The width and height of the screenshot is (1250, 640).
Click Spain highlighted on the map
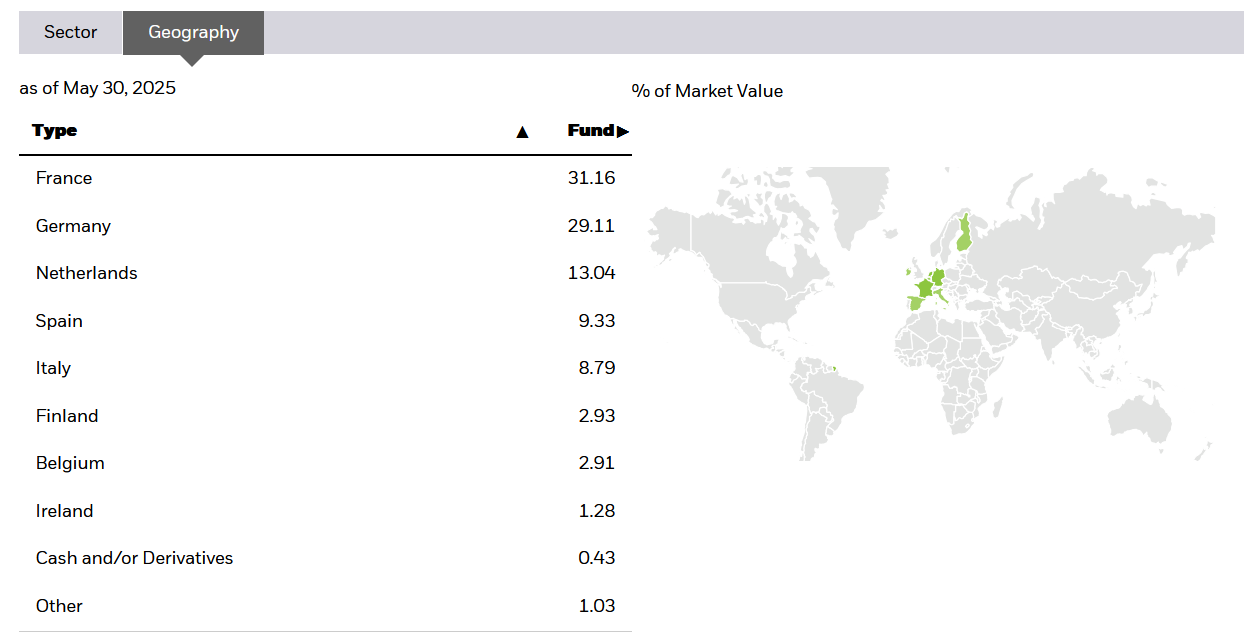tap(915, 302)
